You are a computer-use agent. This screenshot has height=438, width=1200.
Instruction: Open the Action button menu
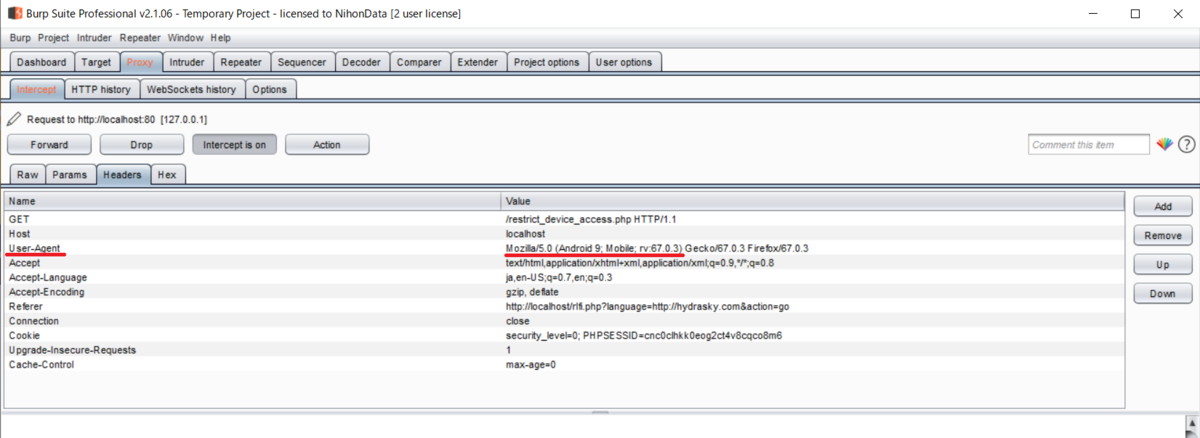coord(327,144)
